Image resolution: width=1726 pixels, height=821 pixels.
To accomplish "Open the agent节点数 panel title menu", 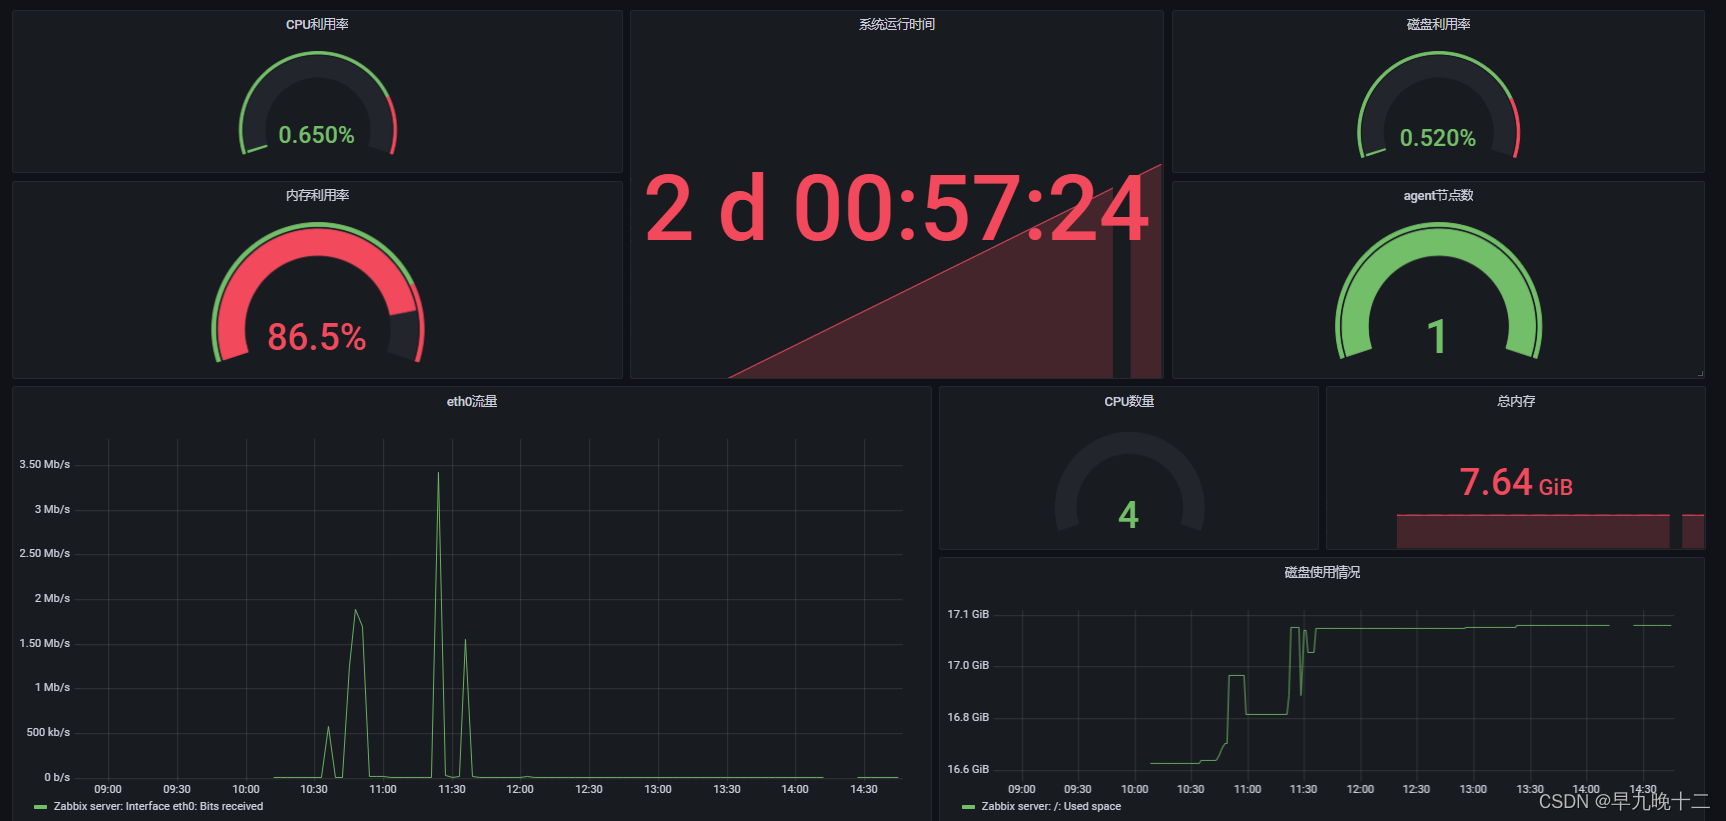I will coord(1438,195).
